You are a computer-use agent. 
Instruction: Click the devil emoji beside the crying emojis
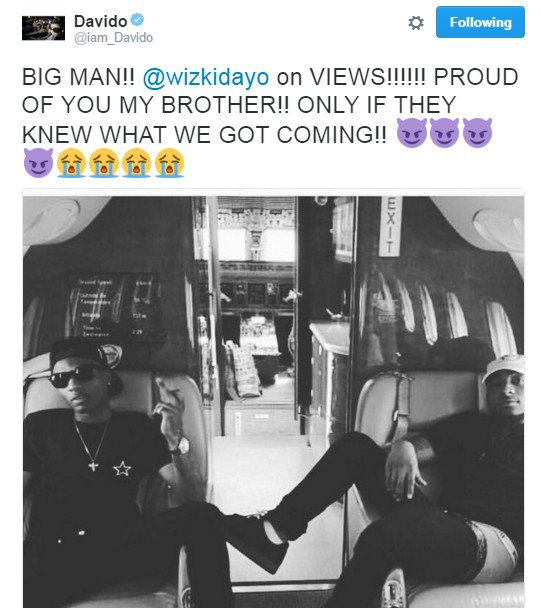coord(38,163)
